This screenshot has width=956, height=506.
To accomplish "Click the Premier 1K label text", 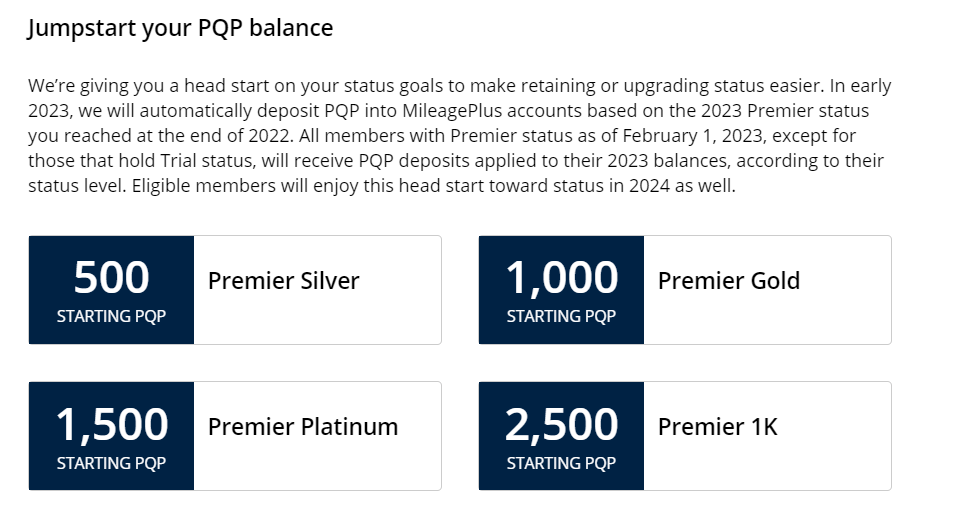I will pos(718,427).
